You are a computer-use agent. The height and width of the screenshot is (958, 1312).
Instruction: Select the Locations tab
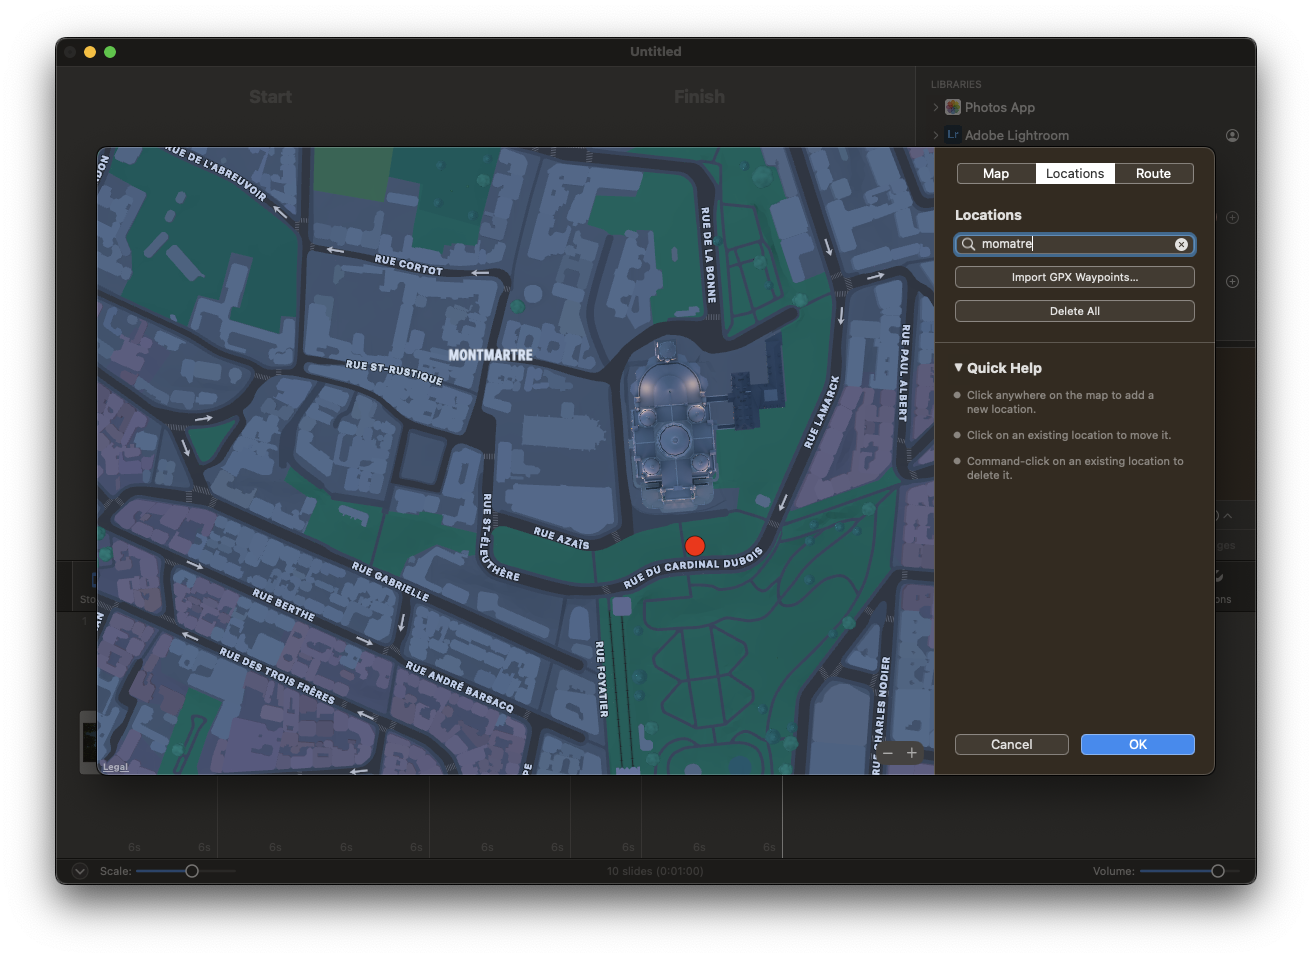pos(1075,174)
